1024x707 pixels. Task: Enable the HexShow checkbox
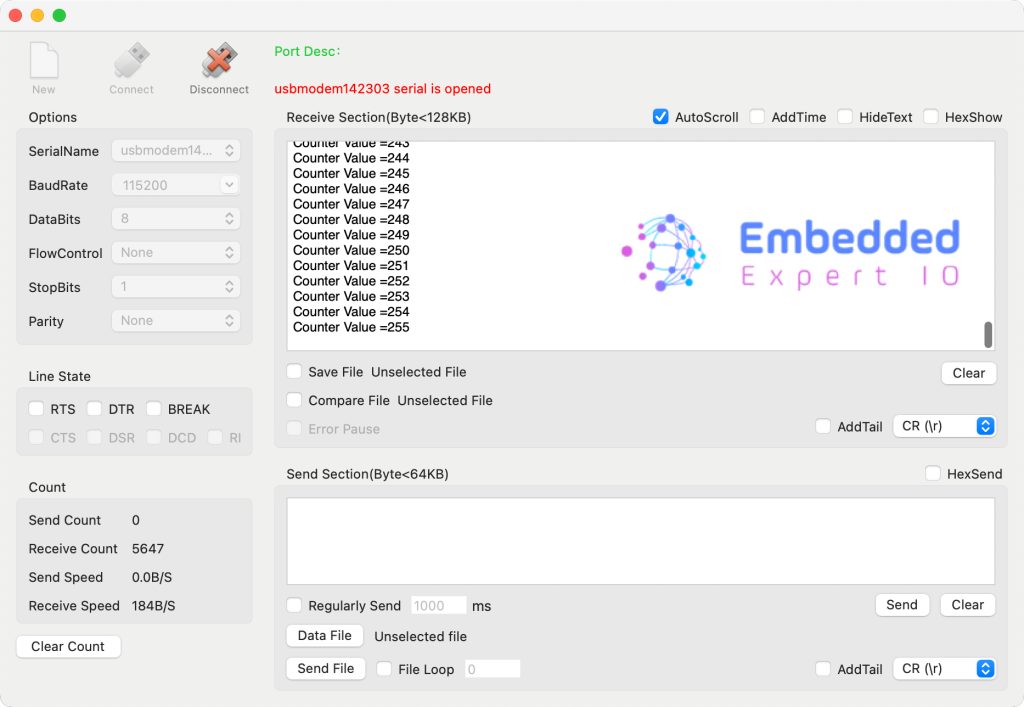[931, 117]
